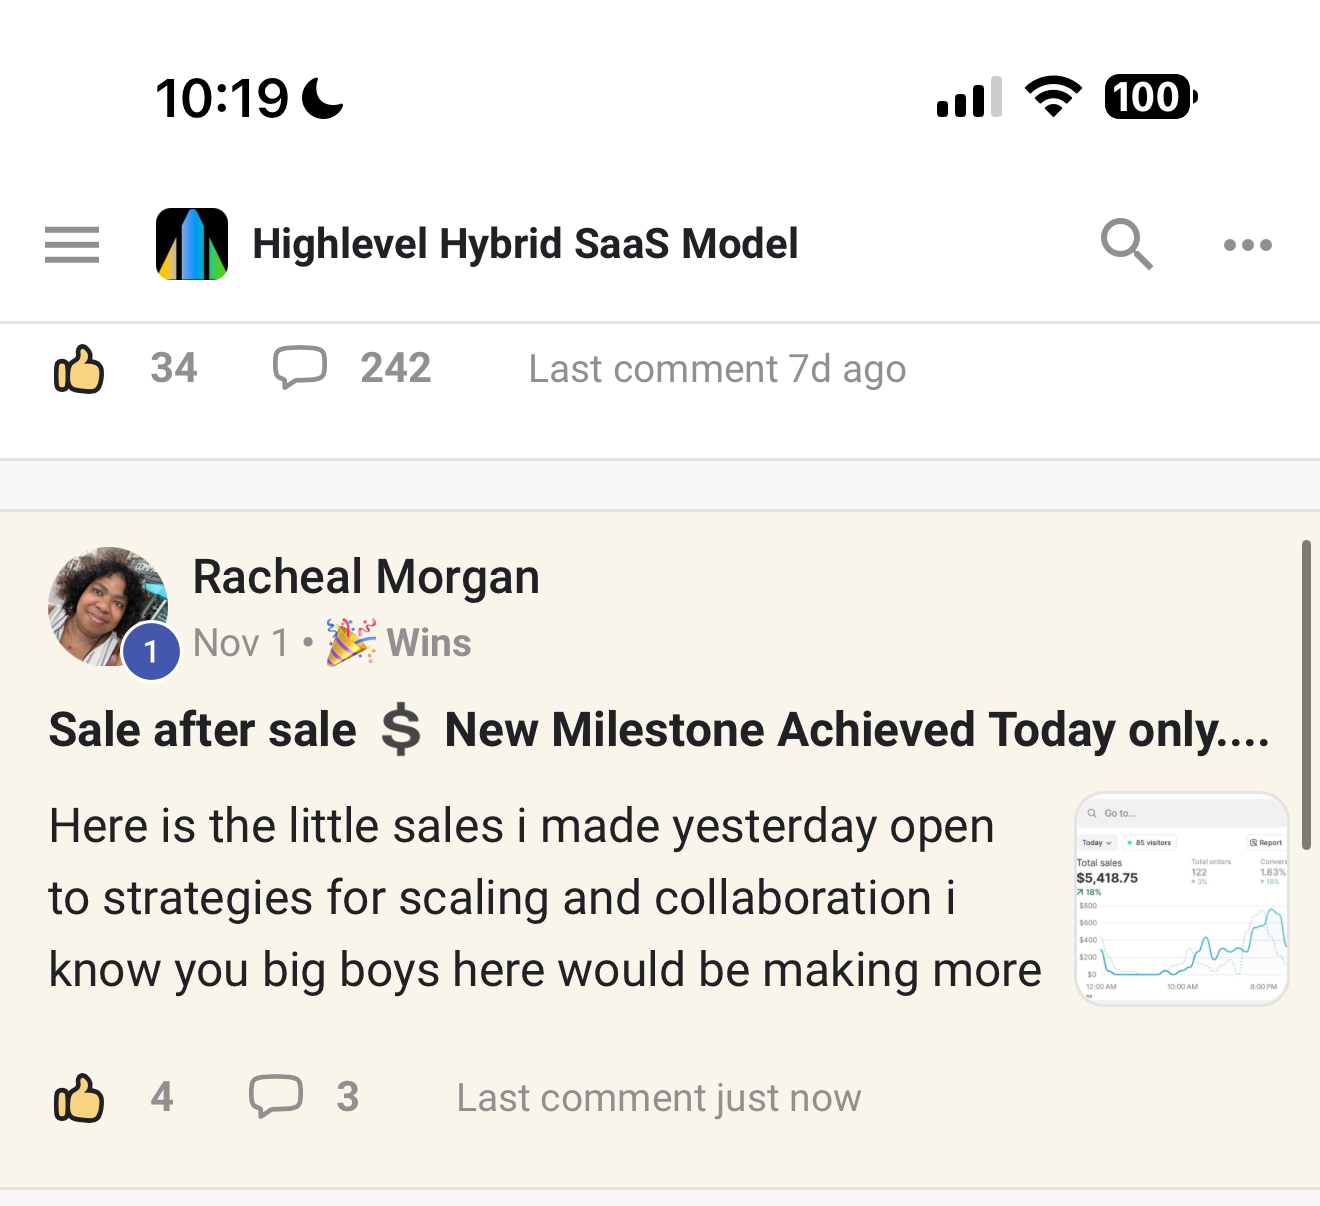Screen dimensions: 1320x1206
Task: Tap the party popper Wins icon
Action: 351,642
